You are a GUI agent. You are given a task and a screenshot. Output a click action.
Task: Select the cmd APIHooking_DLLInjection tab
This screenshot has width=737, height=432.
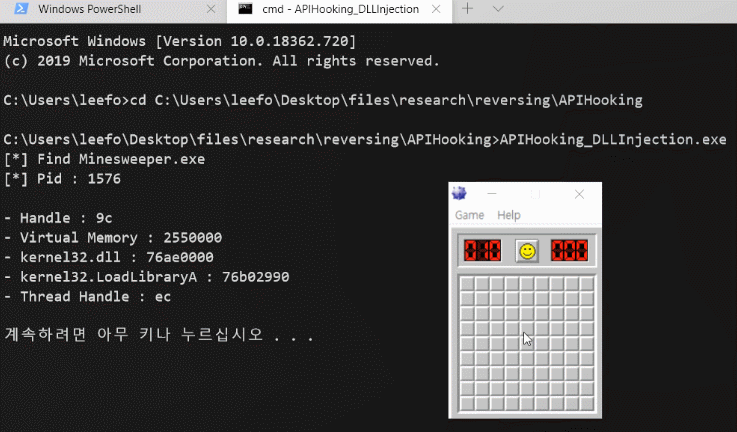[339, 9]
